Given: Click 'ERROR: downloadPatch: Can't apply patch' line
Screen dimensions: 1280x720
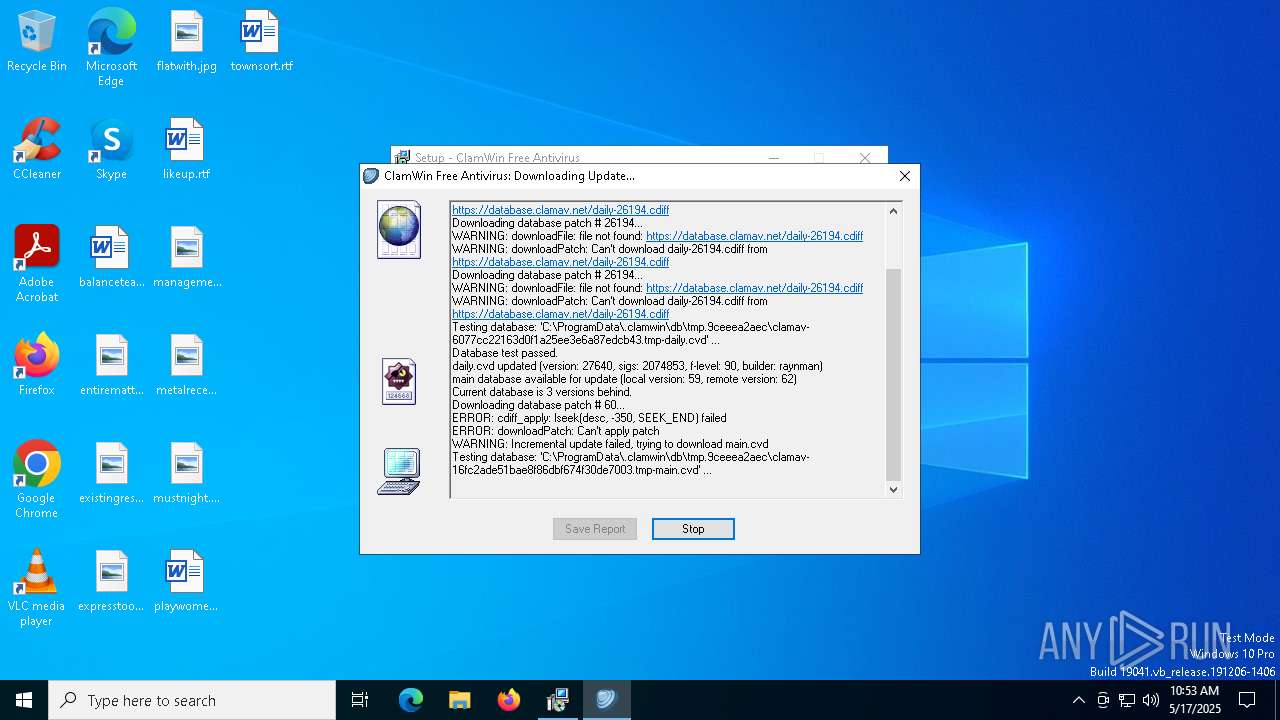Looking at the screenshot, I should tap(555, 431).
